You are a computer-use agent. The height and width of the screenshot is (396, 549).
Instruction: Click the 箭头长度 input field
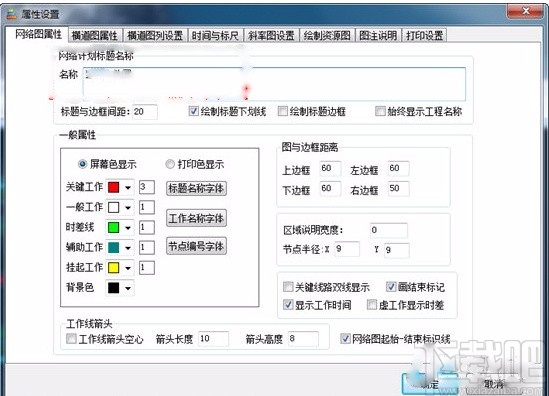pos(213,339)
